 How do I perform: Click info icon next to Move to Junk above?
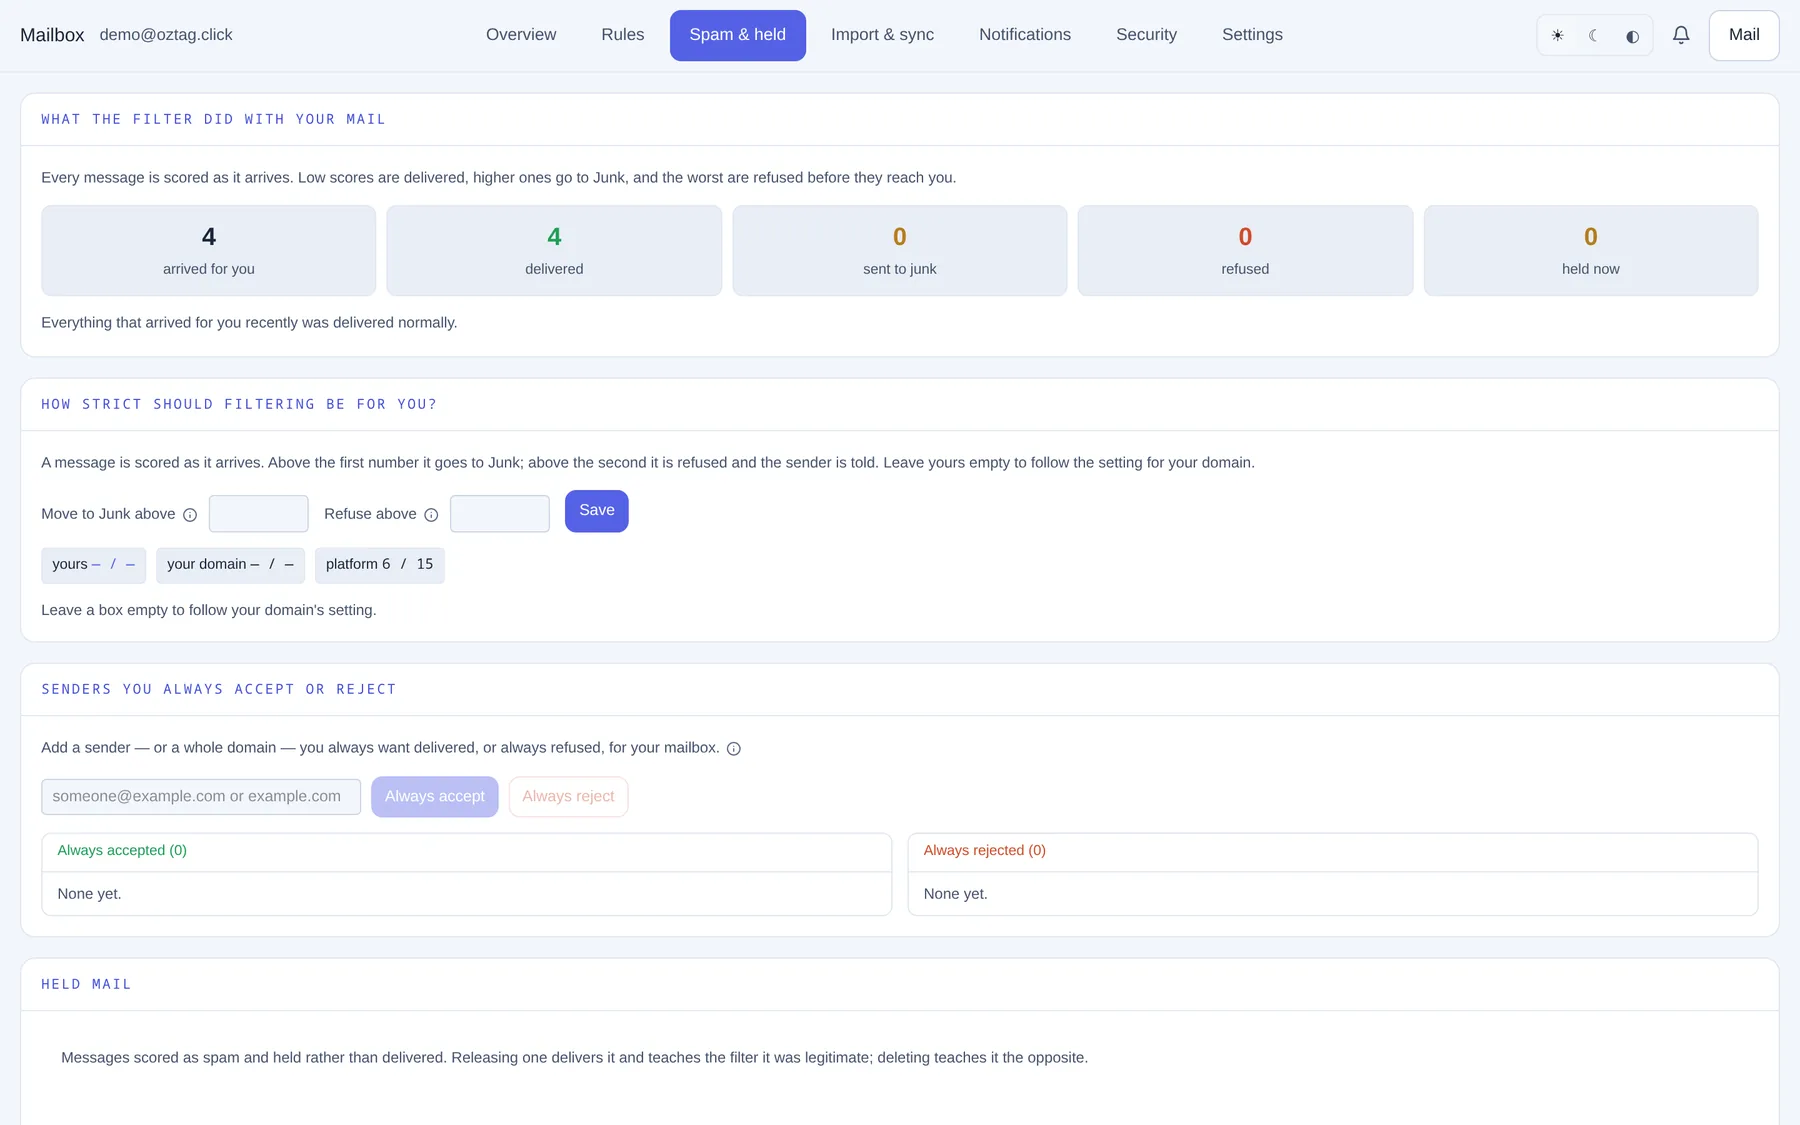click(190, 515)
